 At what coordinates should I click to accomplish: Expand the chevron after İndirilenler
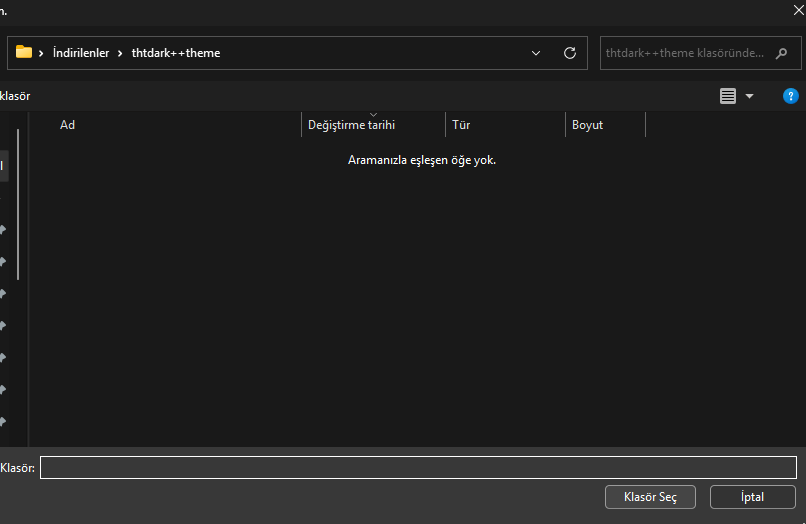click(120, 53)
